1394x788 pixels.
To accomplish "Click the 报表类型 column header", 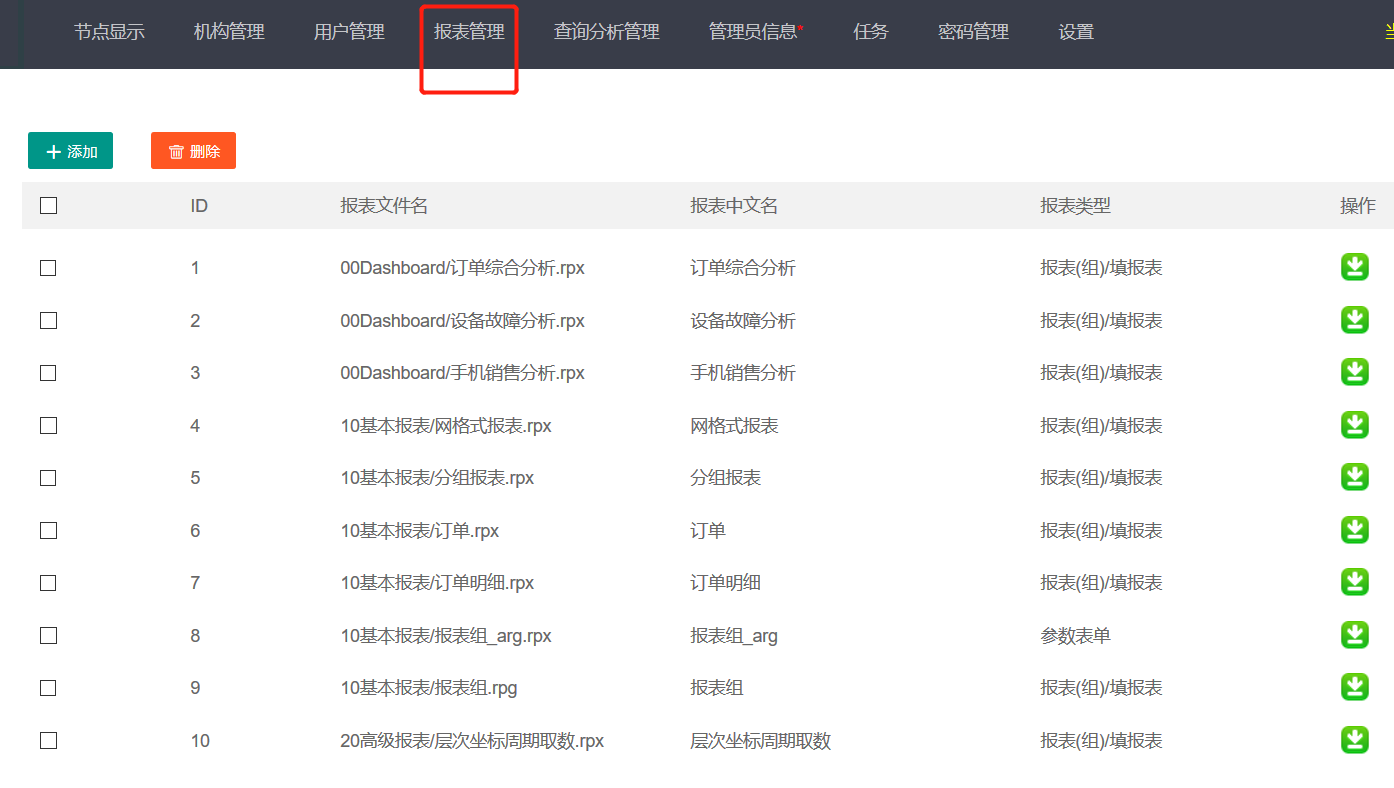I will pos(1075,206).
